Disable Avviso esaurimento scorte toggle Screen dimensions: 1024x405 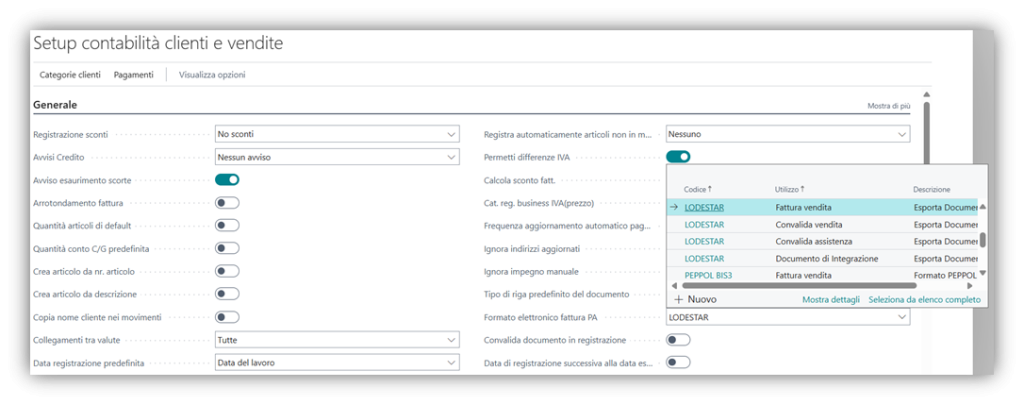(x=227, y=180)
